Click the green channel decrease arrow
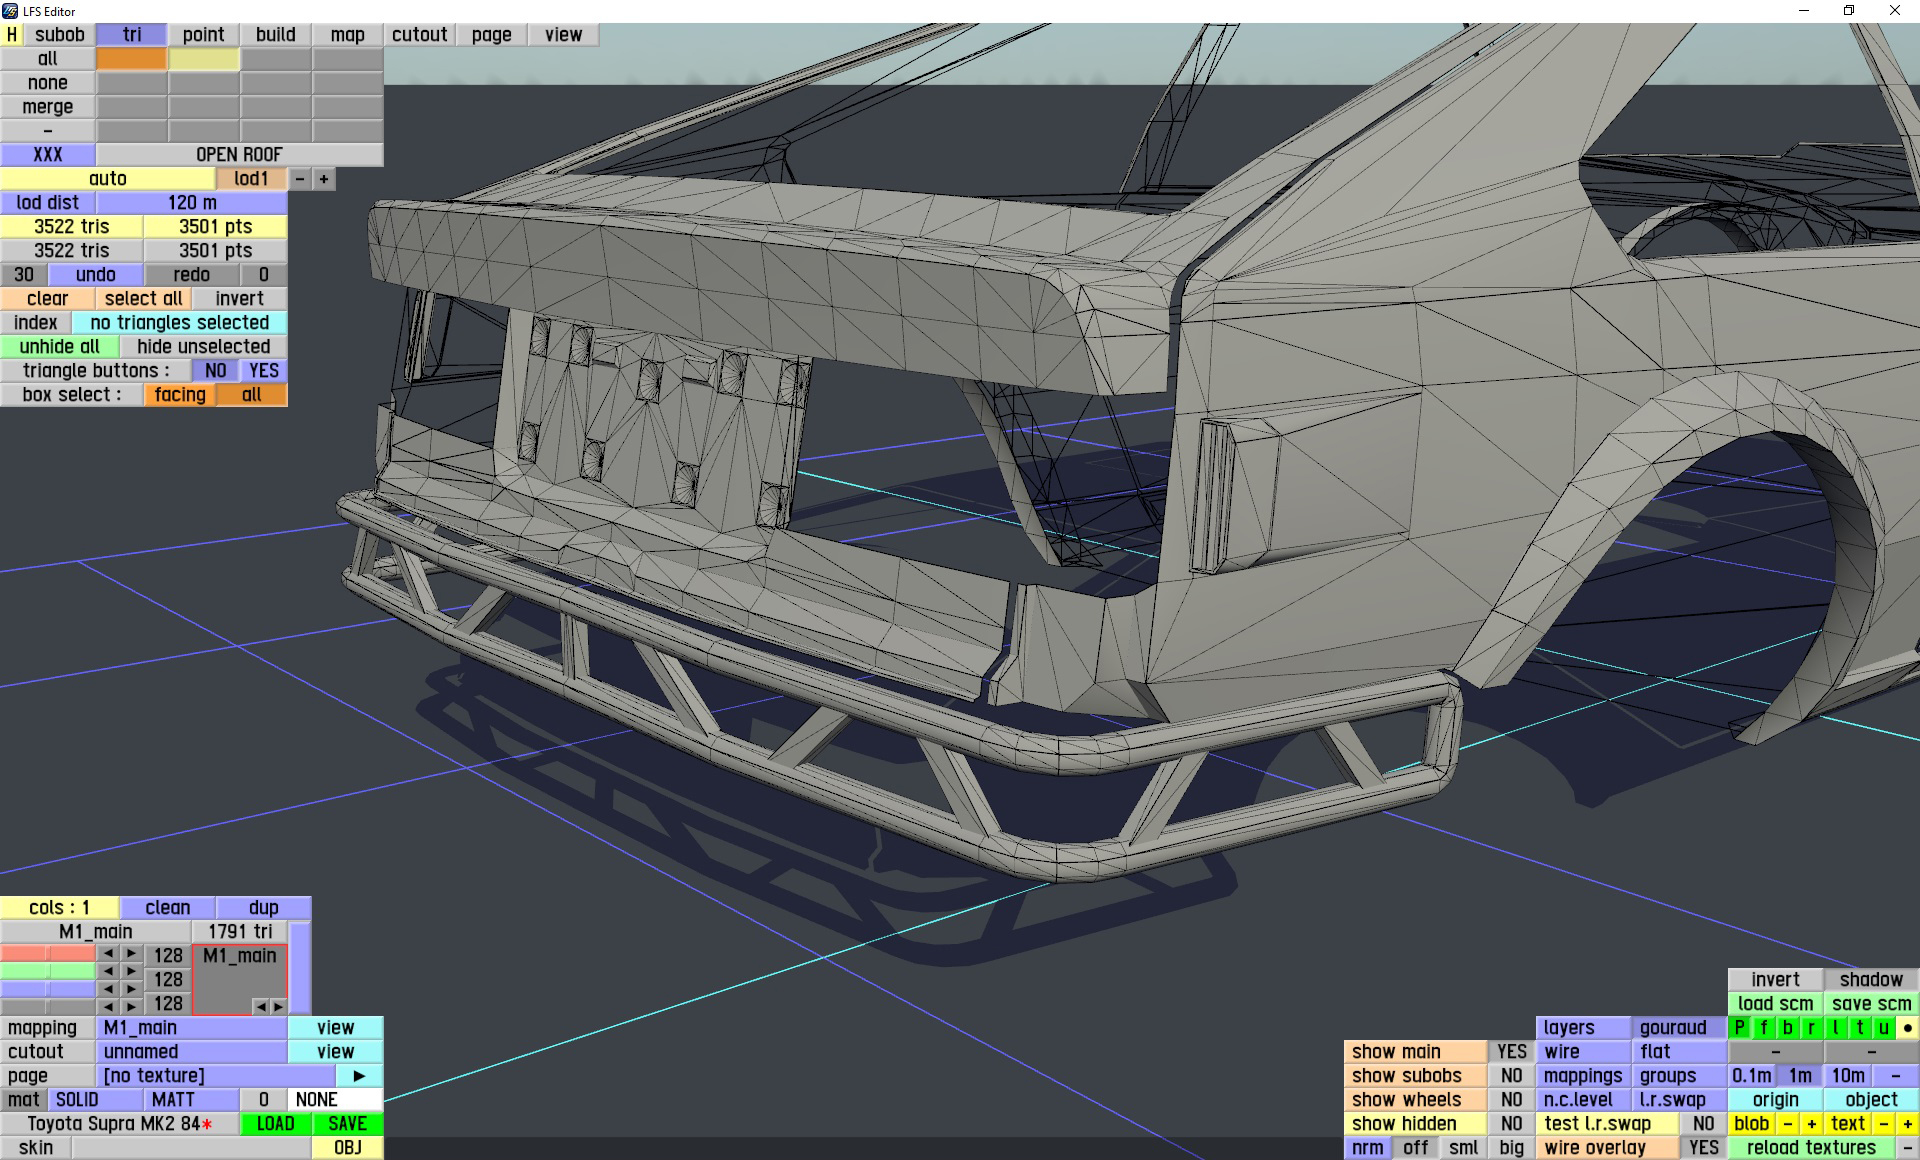The width and height of the screenshot is (1920, 1160). pyautogui.click(x=108, y=971)
